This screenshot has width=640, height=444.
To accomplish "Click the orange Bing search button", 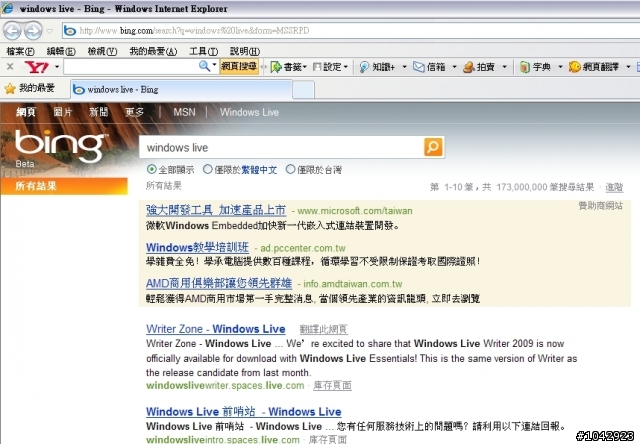I will [433, 147].
